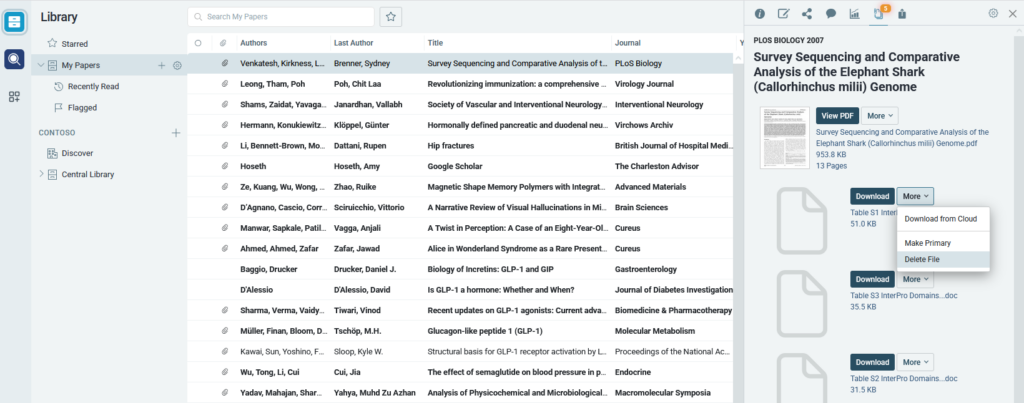Toggle the select-all circle in table header
Viewport: 1024px width, 403px height.
click(198, 43)
